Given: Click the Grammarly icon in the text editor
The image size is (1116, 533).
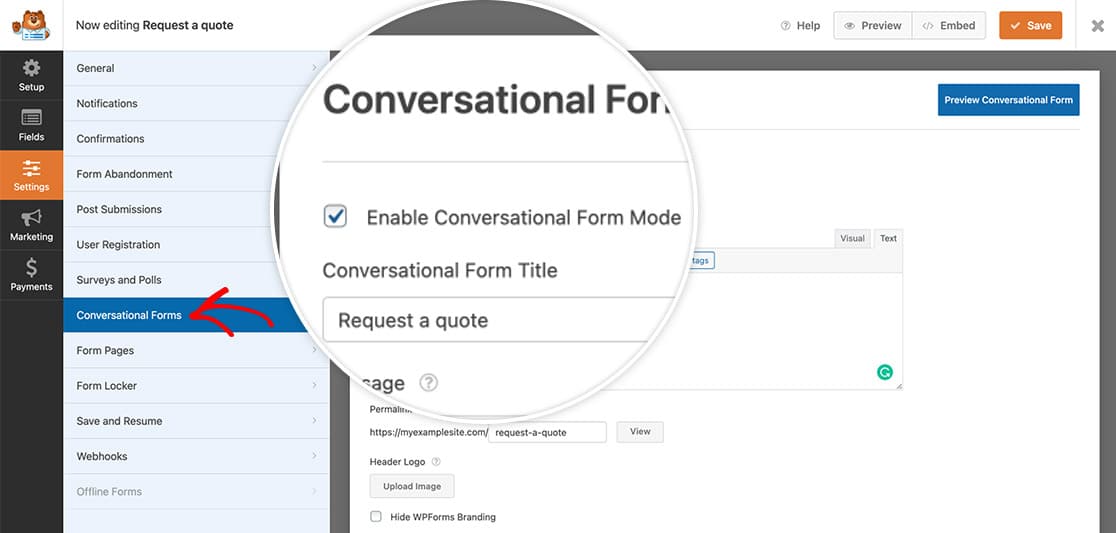Looking at the screenshot, I should point(885,372).
